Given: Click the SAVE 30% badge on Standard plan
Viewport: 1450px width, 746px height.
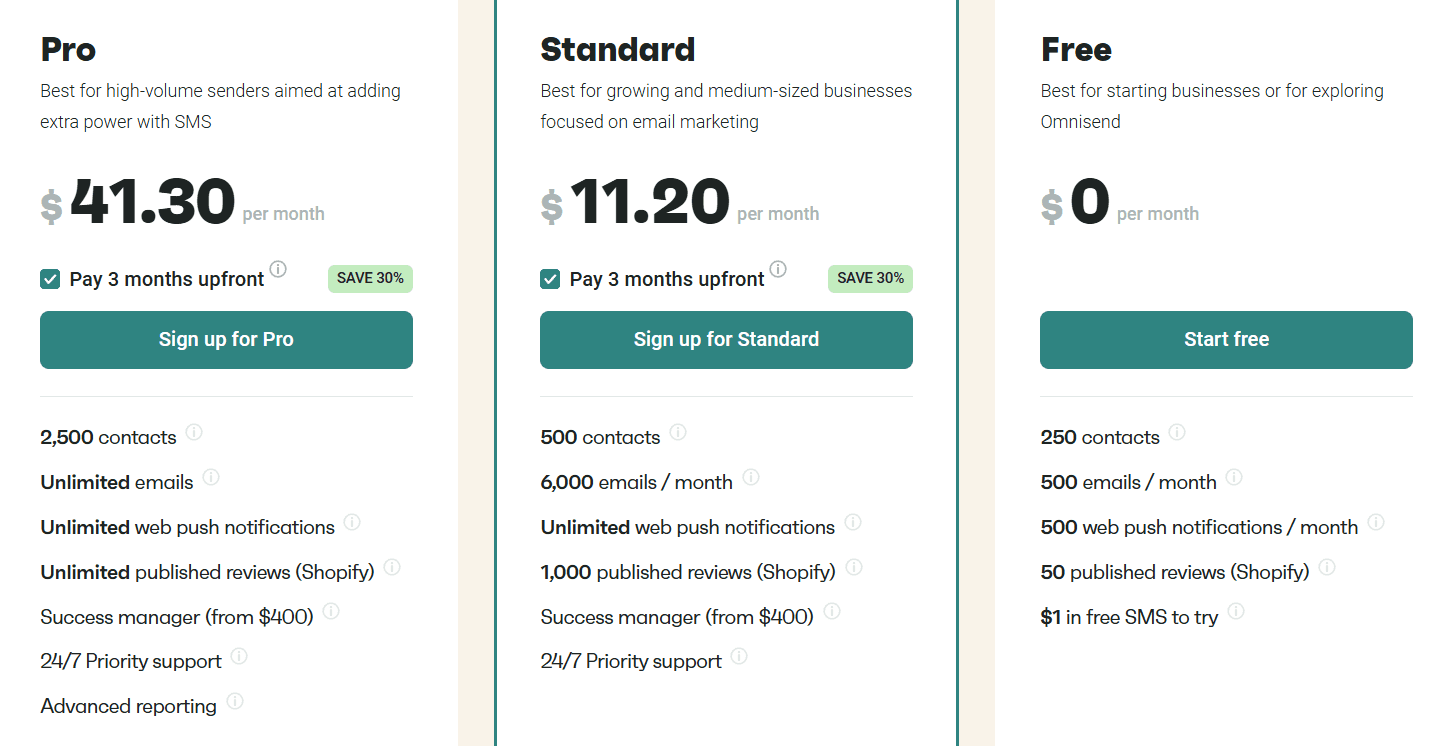Looking at the screenshot, I should (x=870, y=279).
